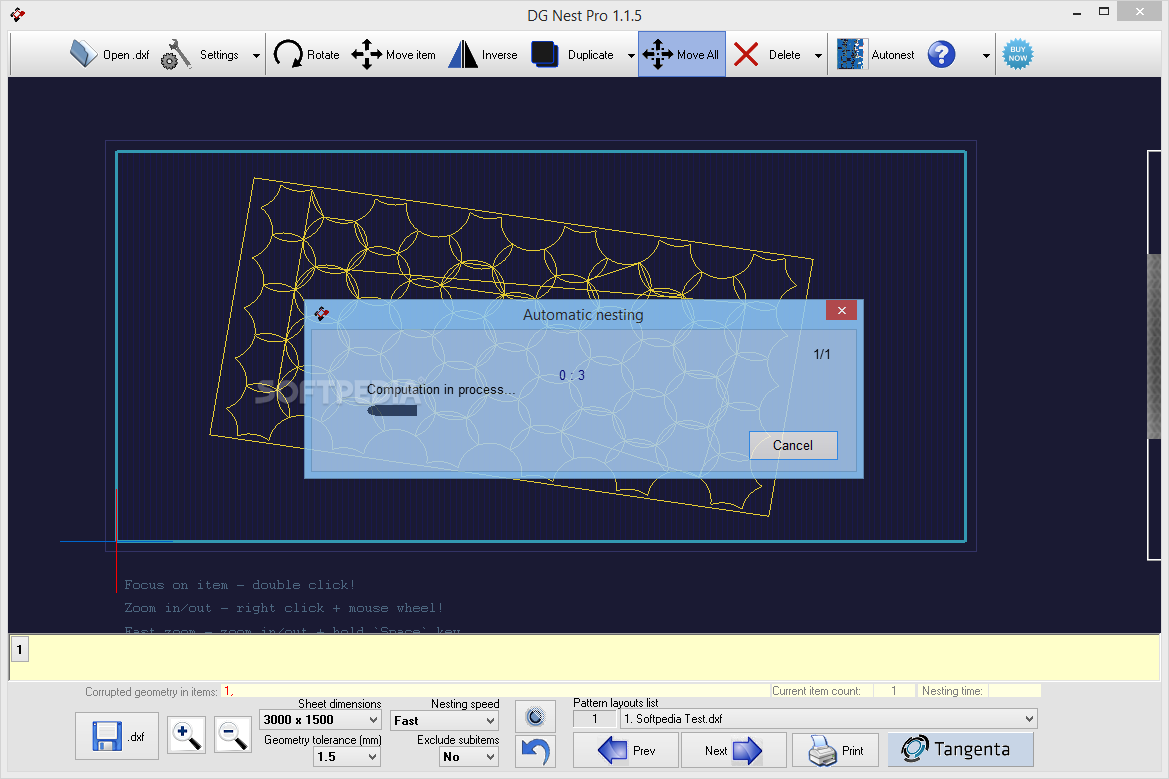The image size is (1169, 779).
Task: Click the right vertical scrollbar thumb
Action: [1154, 345]
